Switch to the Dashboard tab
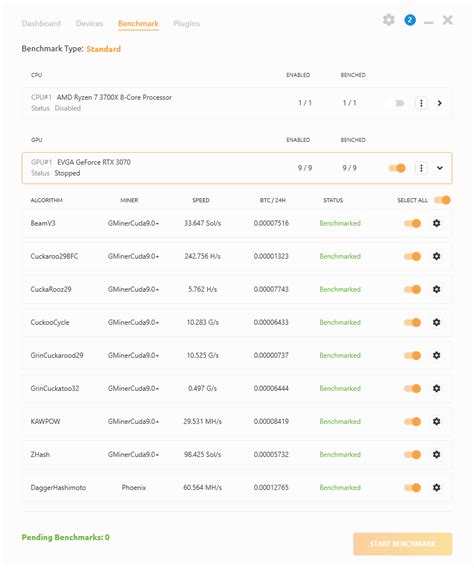474x568 pixels. pos(41,24)
